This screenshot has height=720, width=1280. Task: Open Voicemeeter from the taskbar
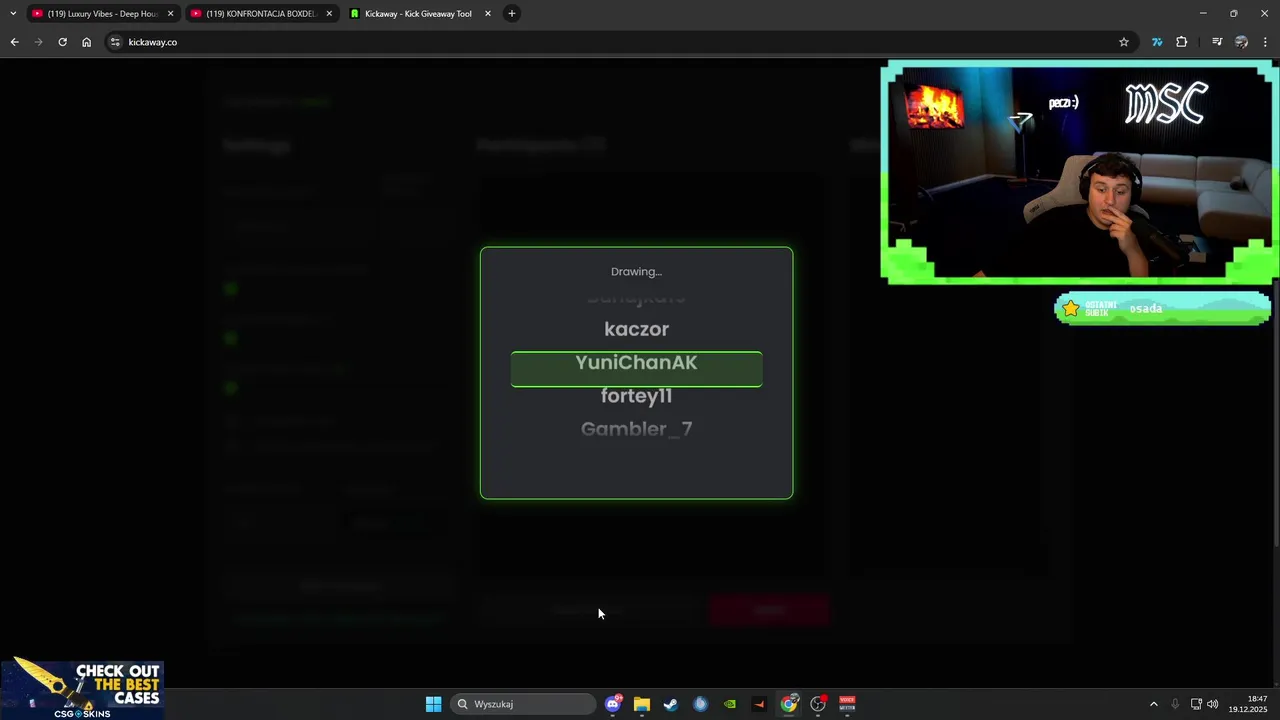point(847,704)
